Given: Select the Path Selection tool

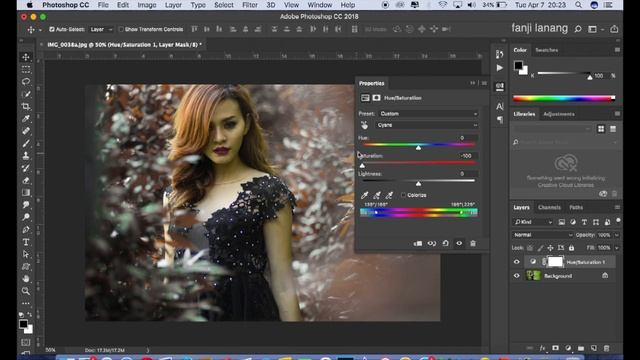Looking at the screenshot, I should click(26, 254).
